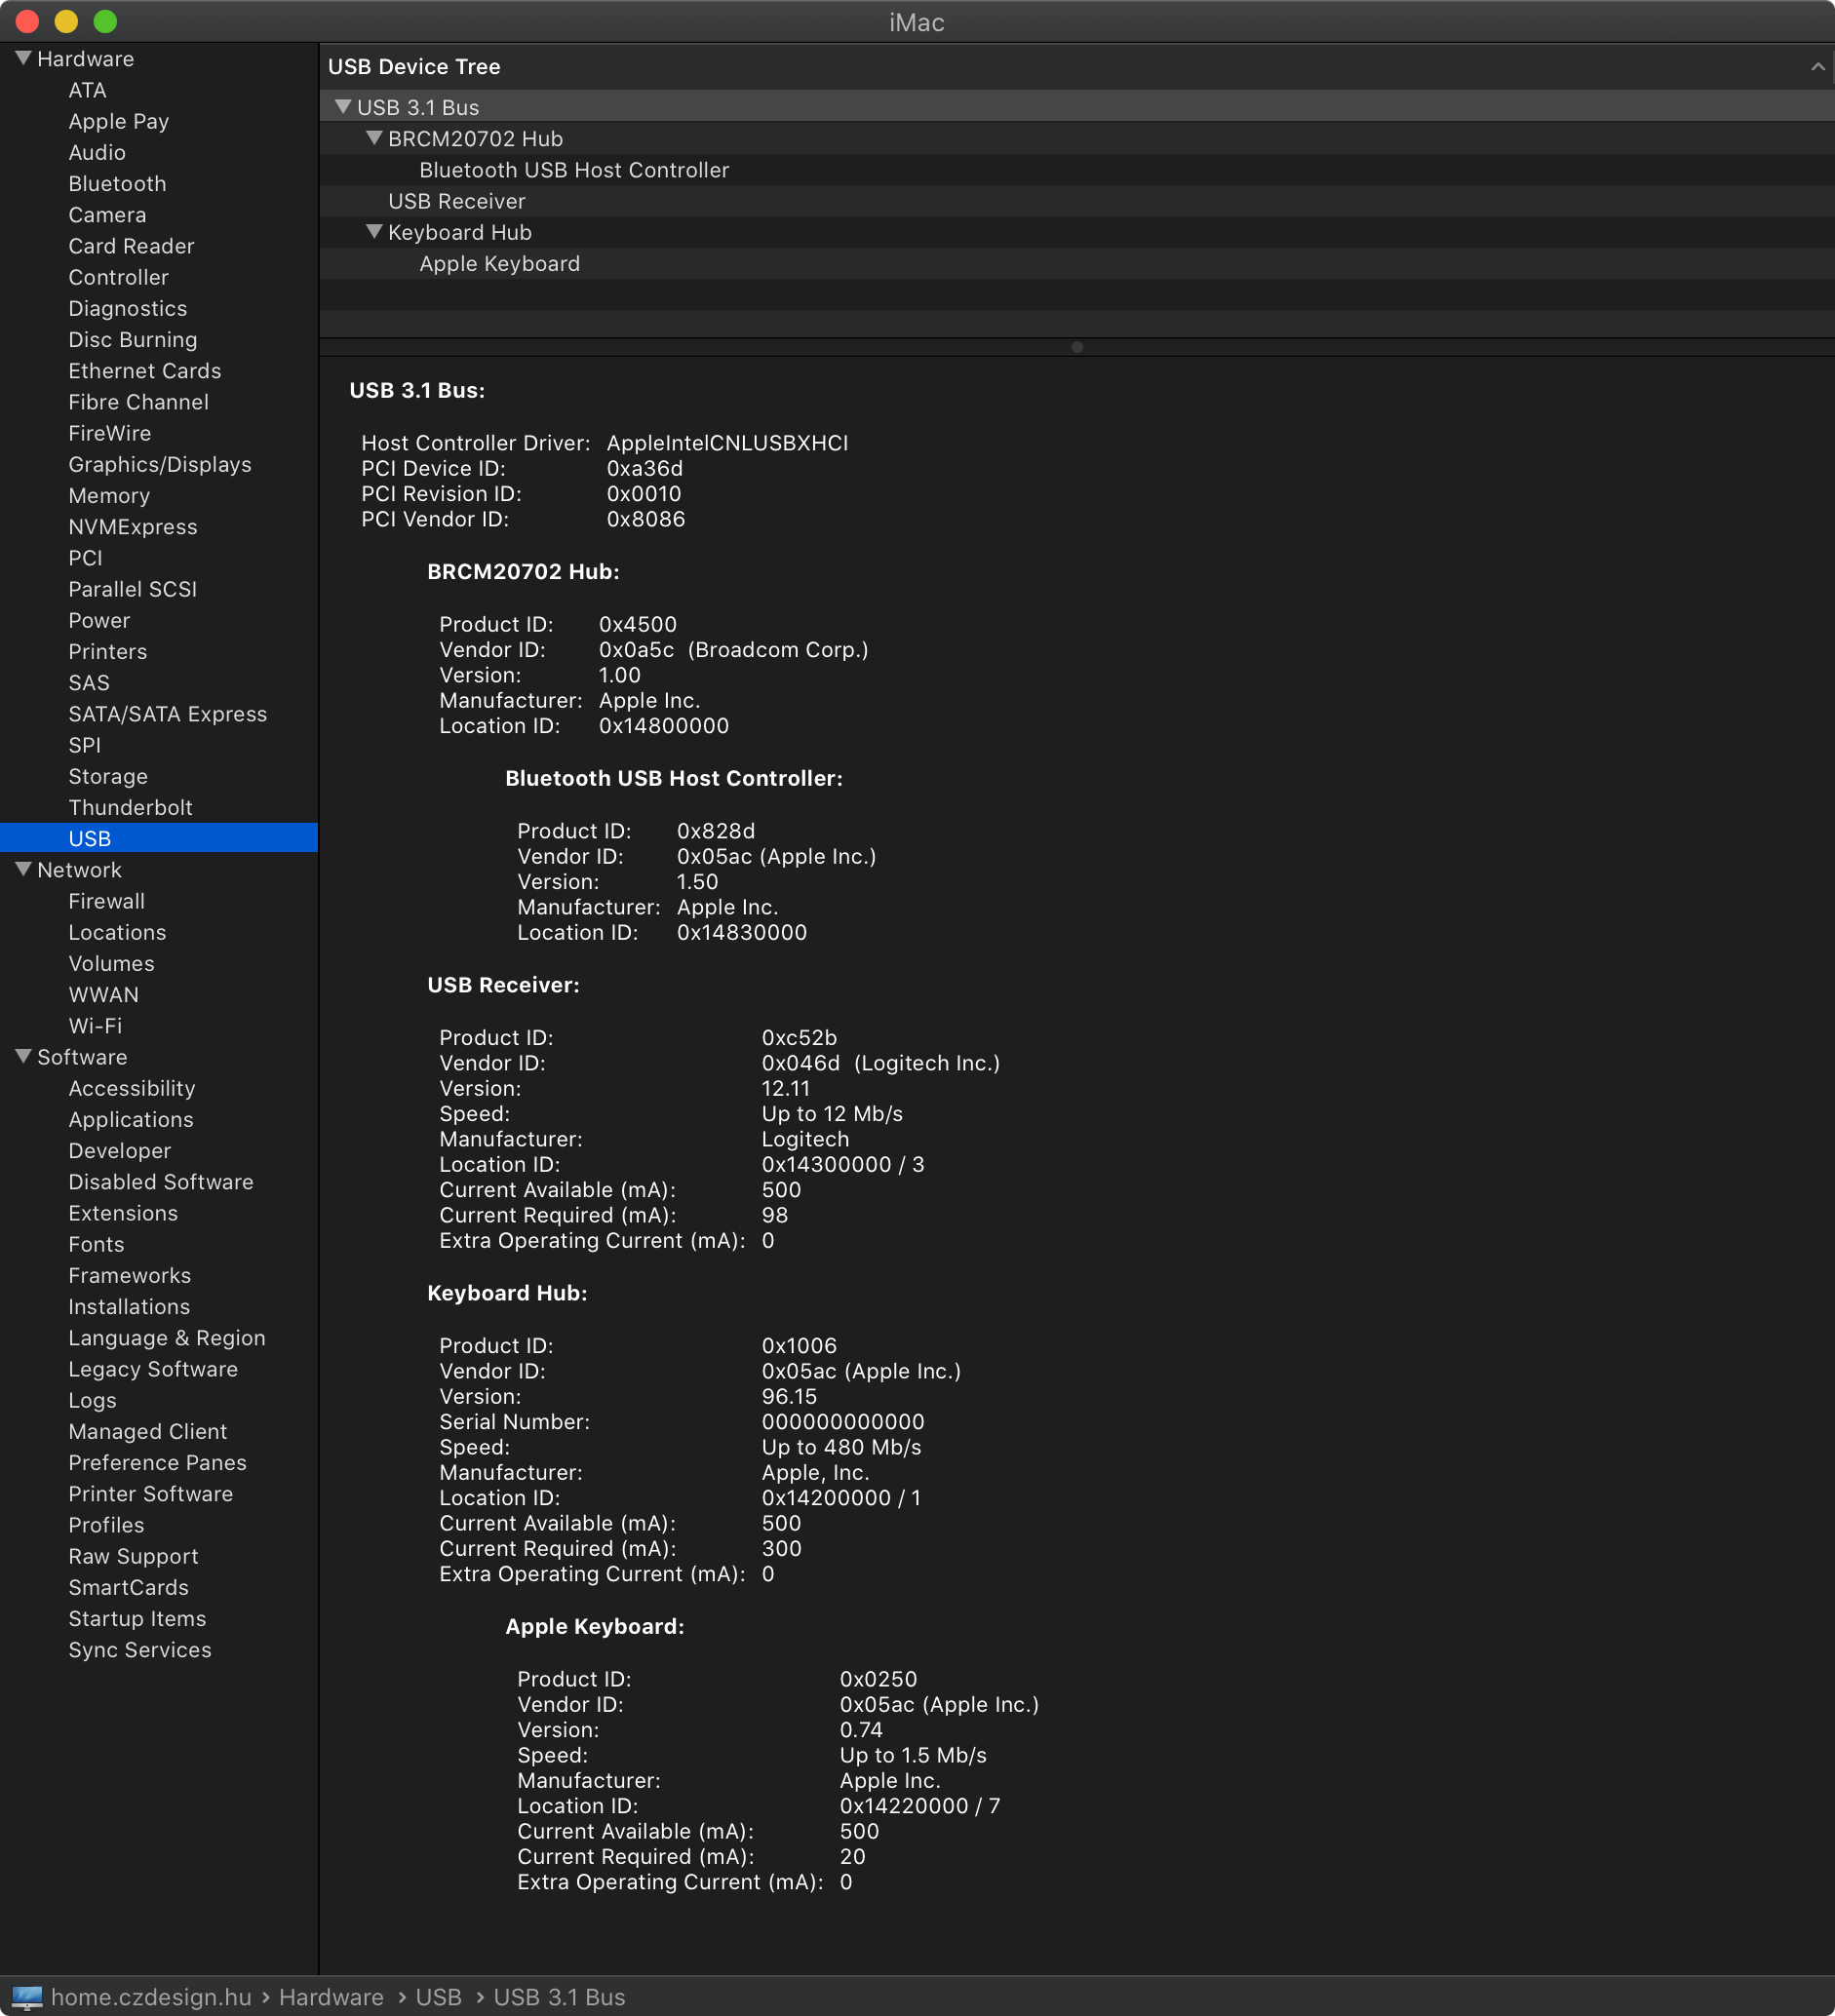The width and height of the screenshot is (1835, 2016).
Task: Collapse the BRCM20702 Hub disclosure triangle
Action: [374, 138]
